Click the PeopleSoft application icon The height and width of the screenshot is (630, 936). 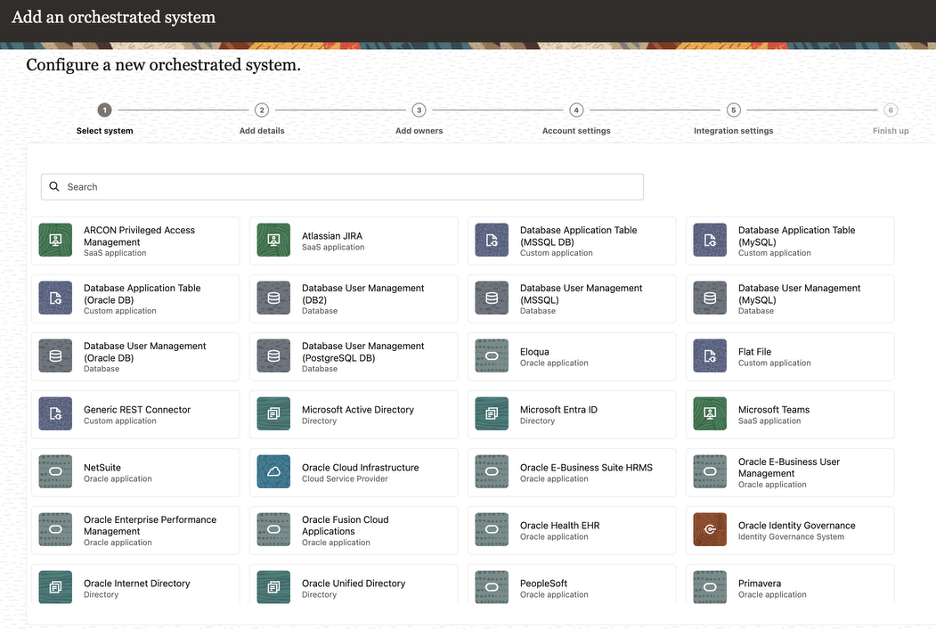click(491, 588)
